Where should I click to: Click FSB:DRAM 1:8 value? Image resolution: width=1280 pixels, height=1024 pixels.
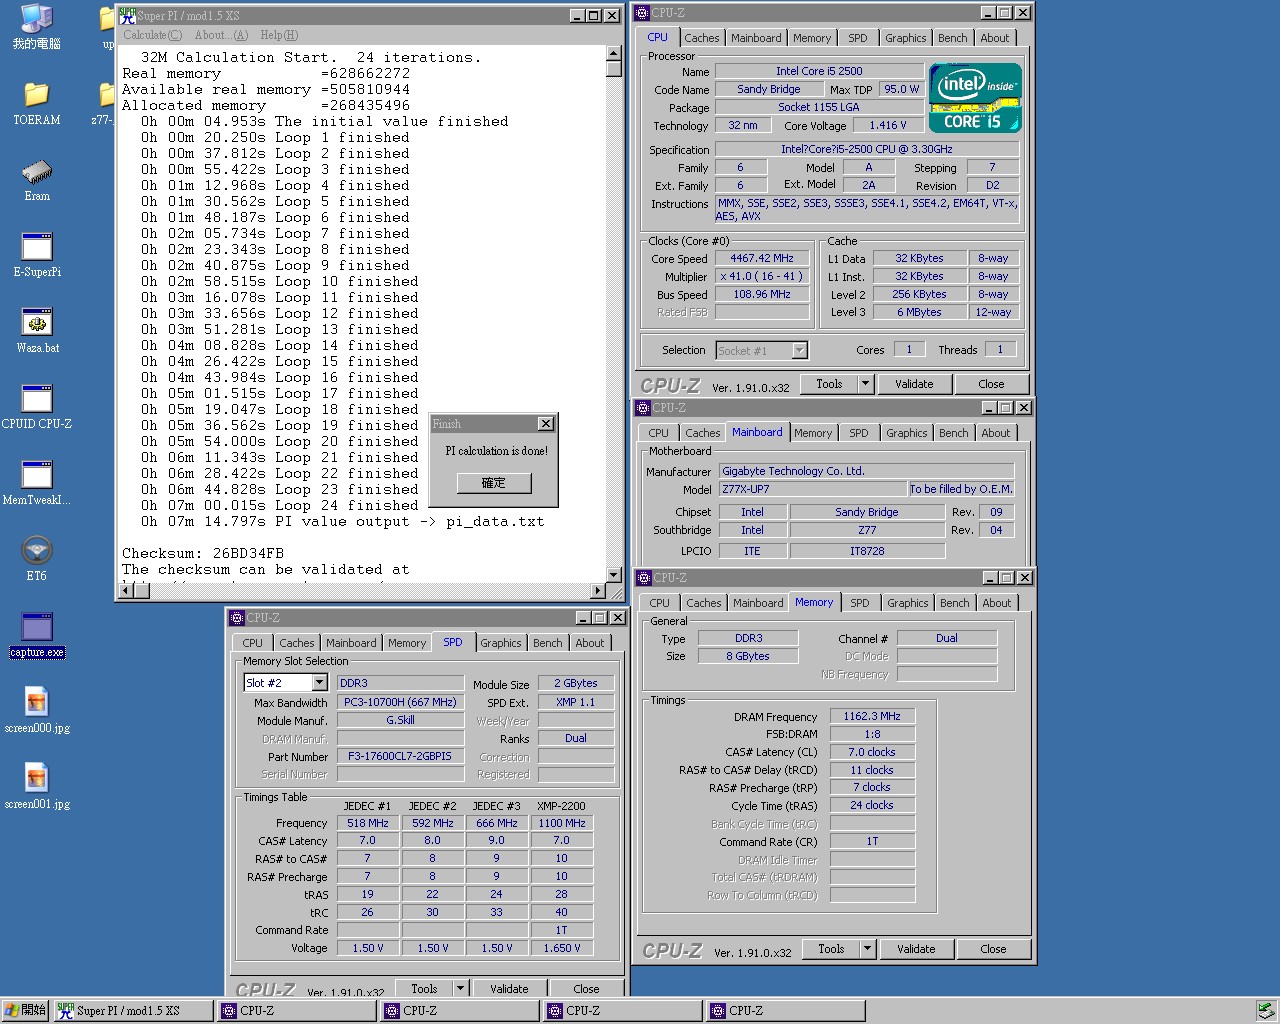(872, 734)
